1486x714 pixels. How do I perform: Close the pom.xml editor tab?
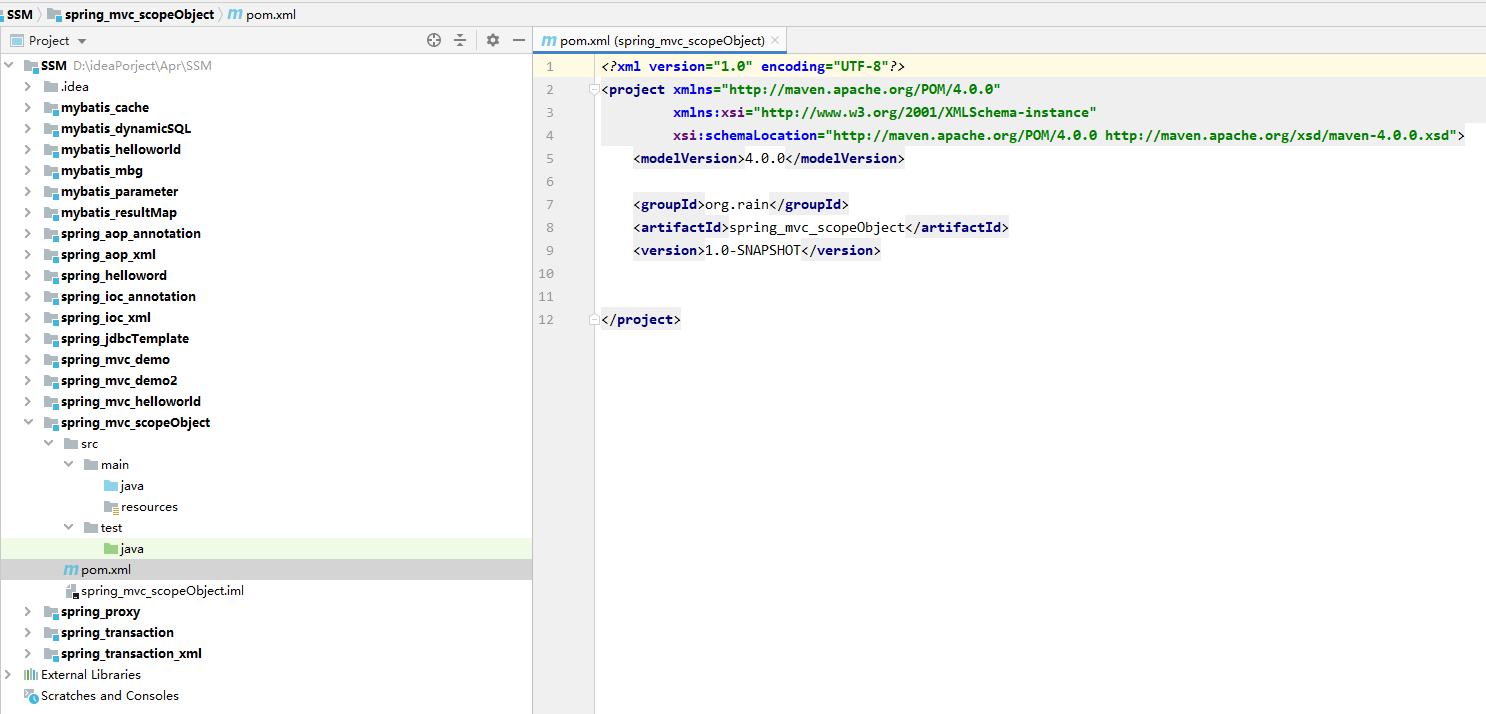(x=775, y=40)
